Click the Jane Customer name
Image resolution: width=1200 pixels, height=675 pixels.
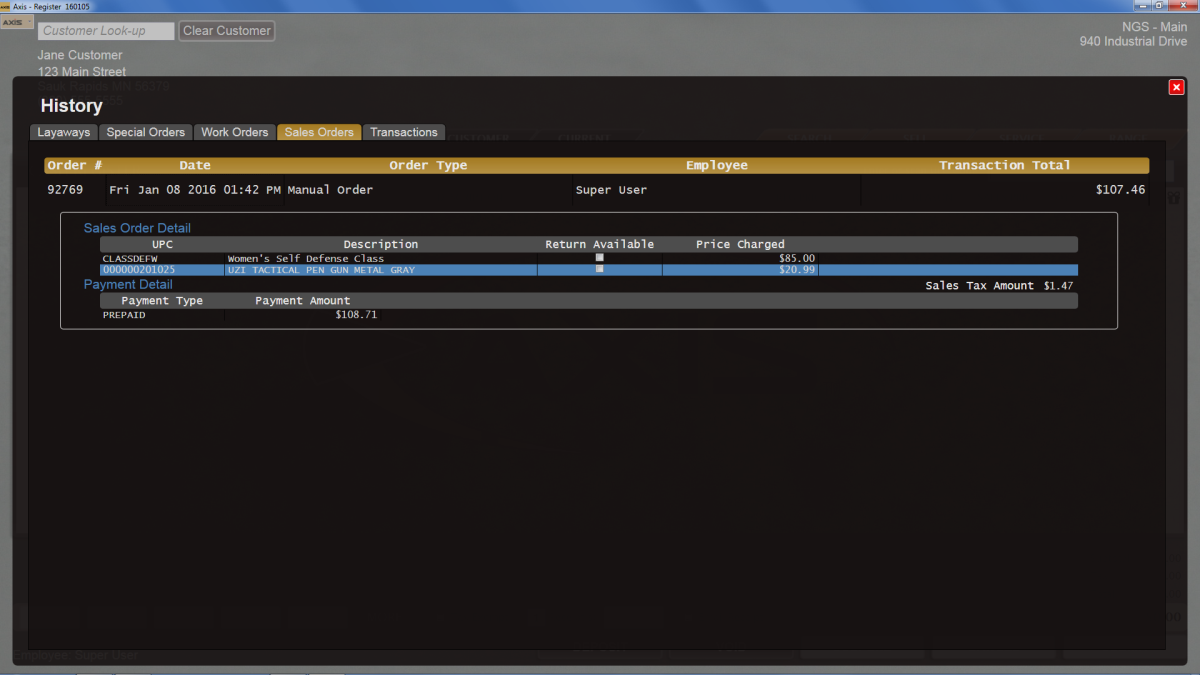click(x=80, y=55)
